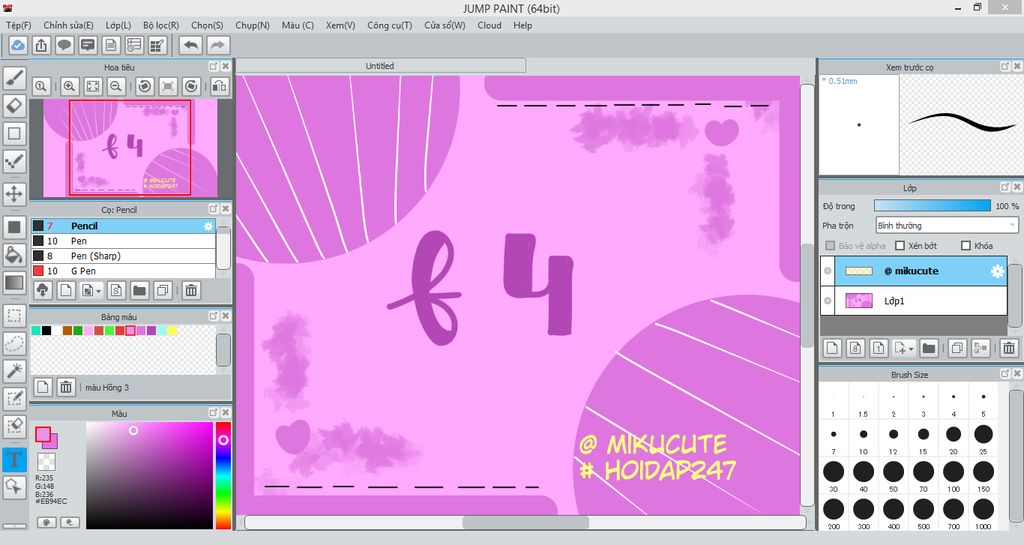Delete layer using the layer panel trash icon
Viewport: 1024px width, 545px height.
1009,348
